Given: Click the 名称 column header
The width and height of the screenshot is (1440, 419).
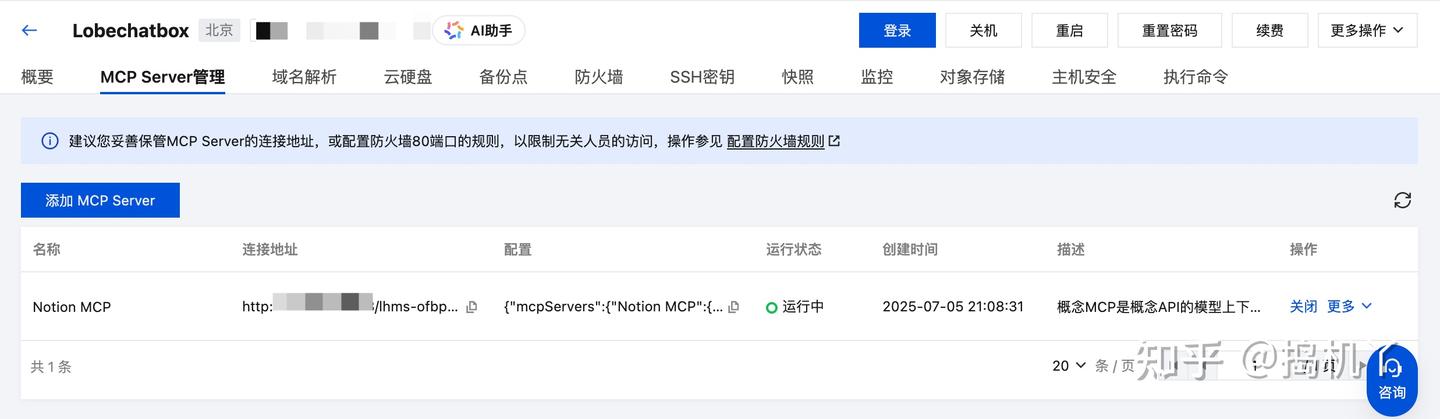Looking at the screenshot, I should pos(47,249).
